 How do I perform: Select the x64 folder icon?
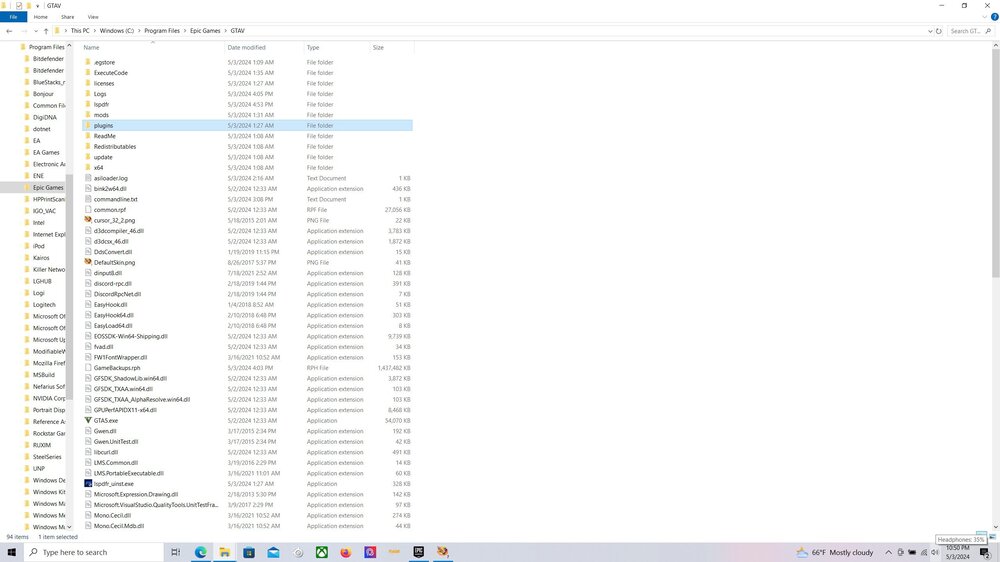pyautogui.click(x=88, y=167)
